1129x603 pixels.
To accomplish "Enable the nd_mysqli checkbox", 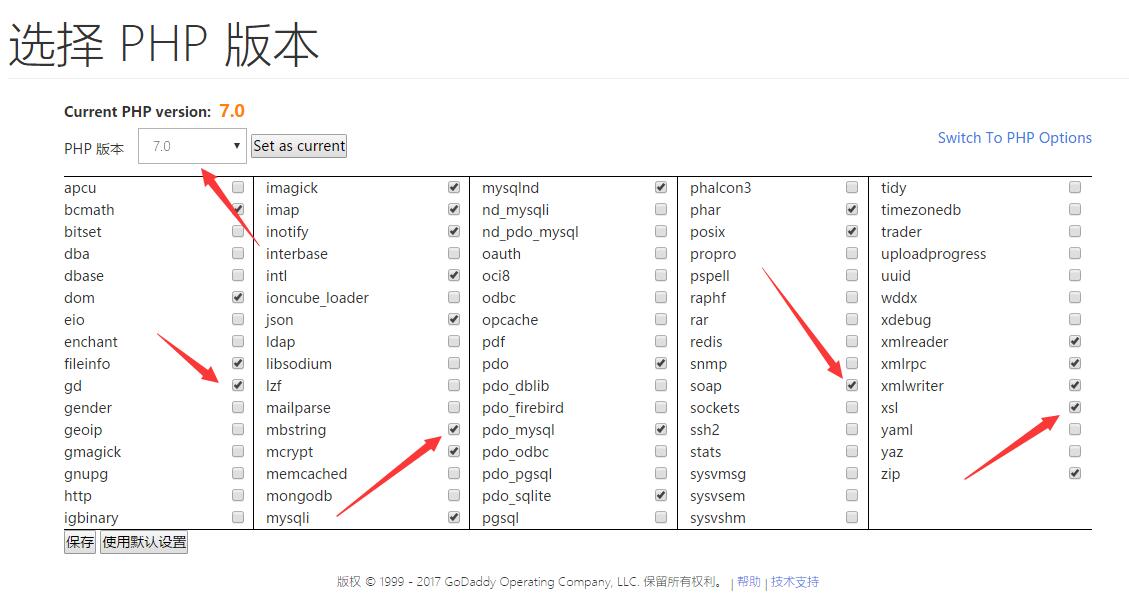I will tap(660, 210).
